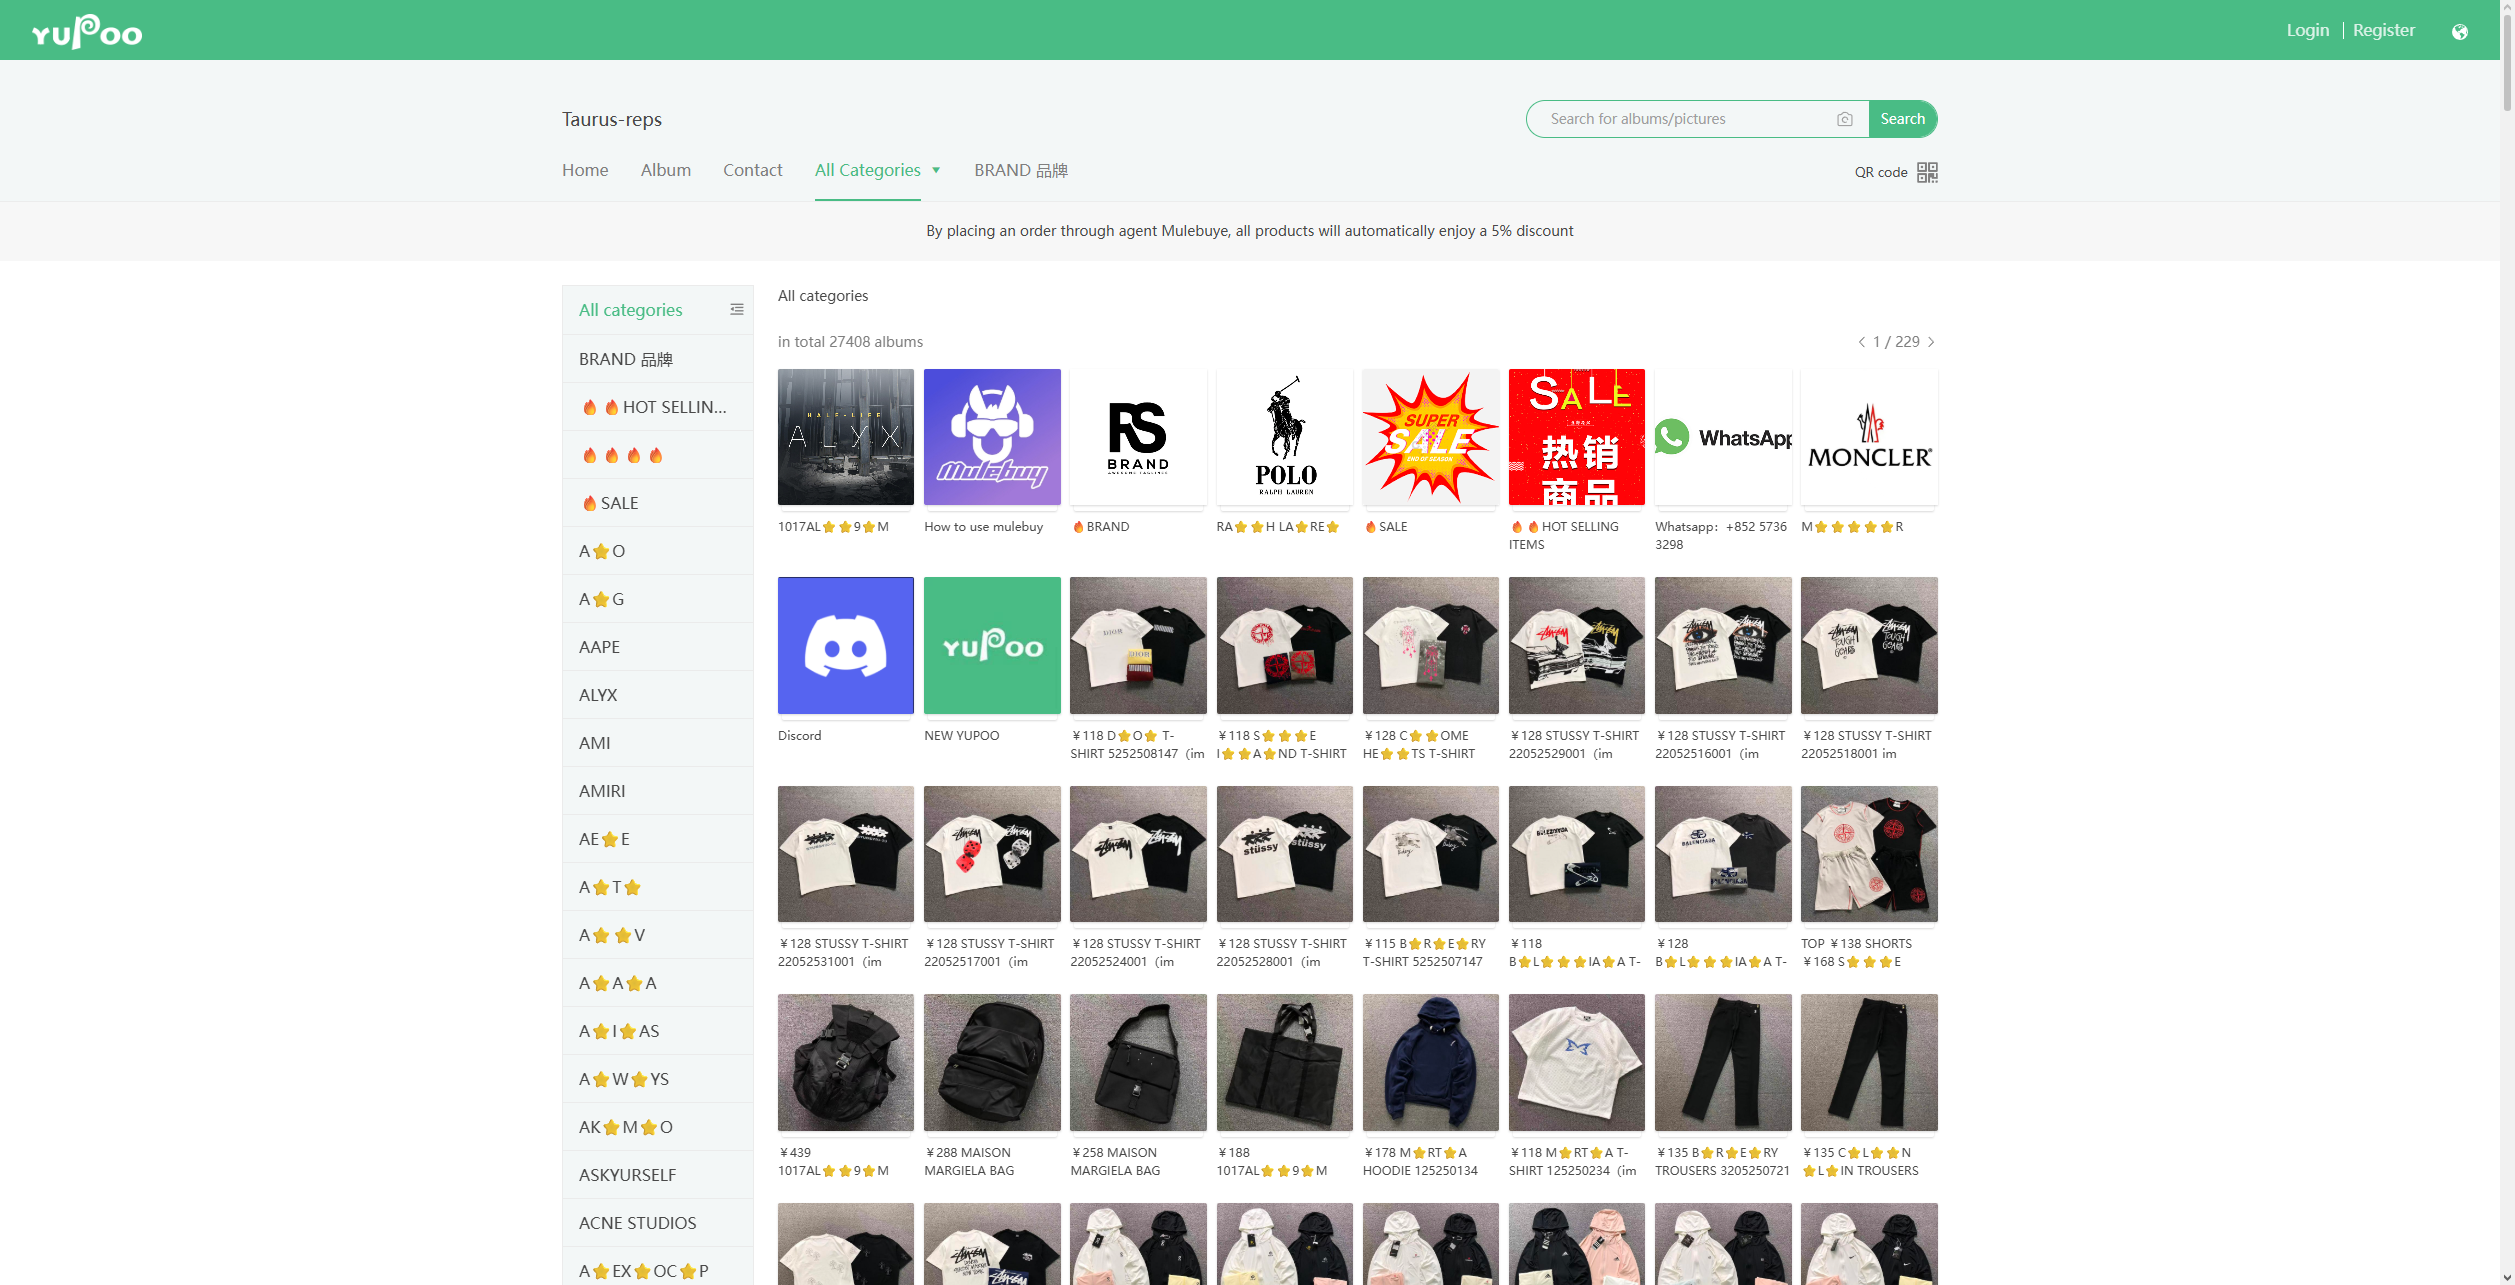Select All categories in the sidebar
This screenshot has height=1285, width=2515.
(x=631, y=310)
